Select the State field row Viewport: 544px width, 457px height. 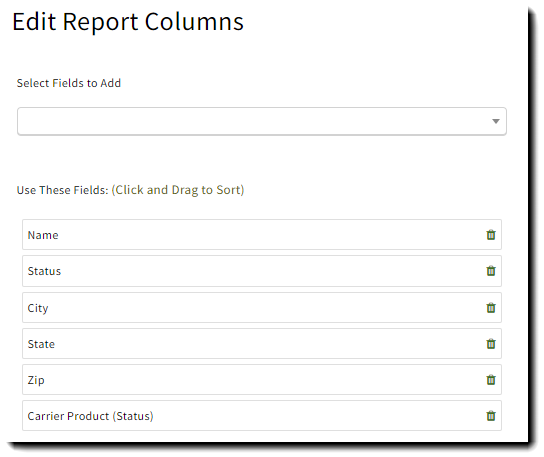262,344
